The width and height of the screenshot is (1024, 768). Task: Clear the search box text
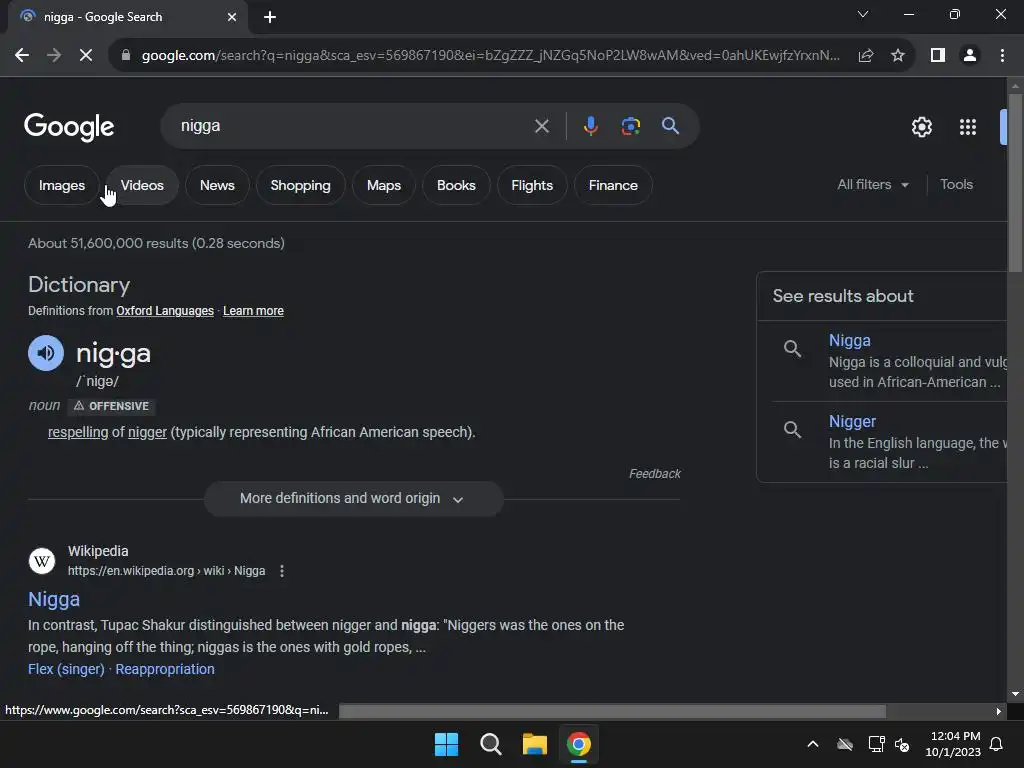[541, 126]
